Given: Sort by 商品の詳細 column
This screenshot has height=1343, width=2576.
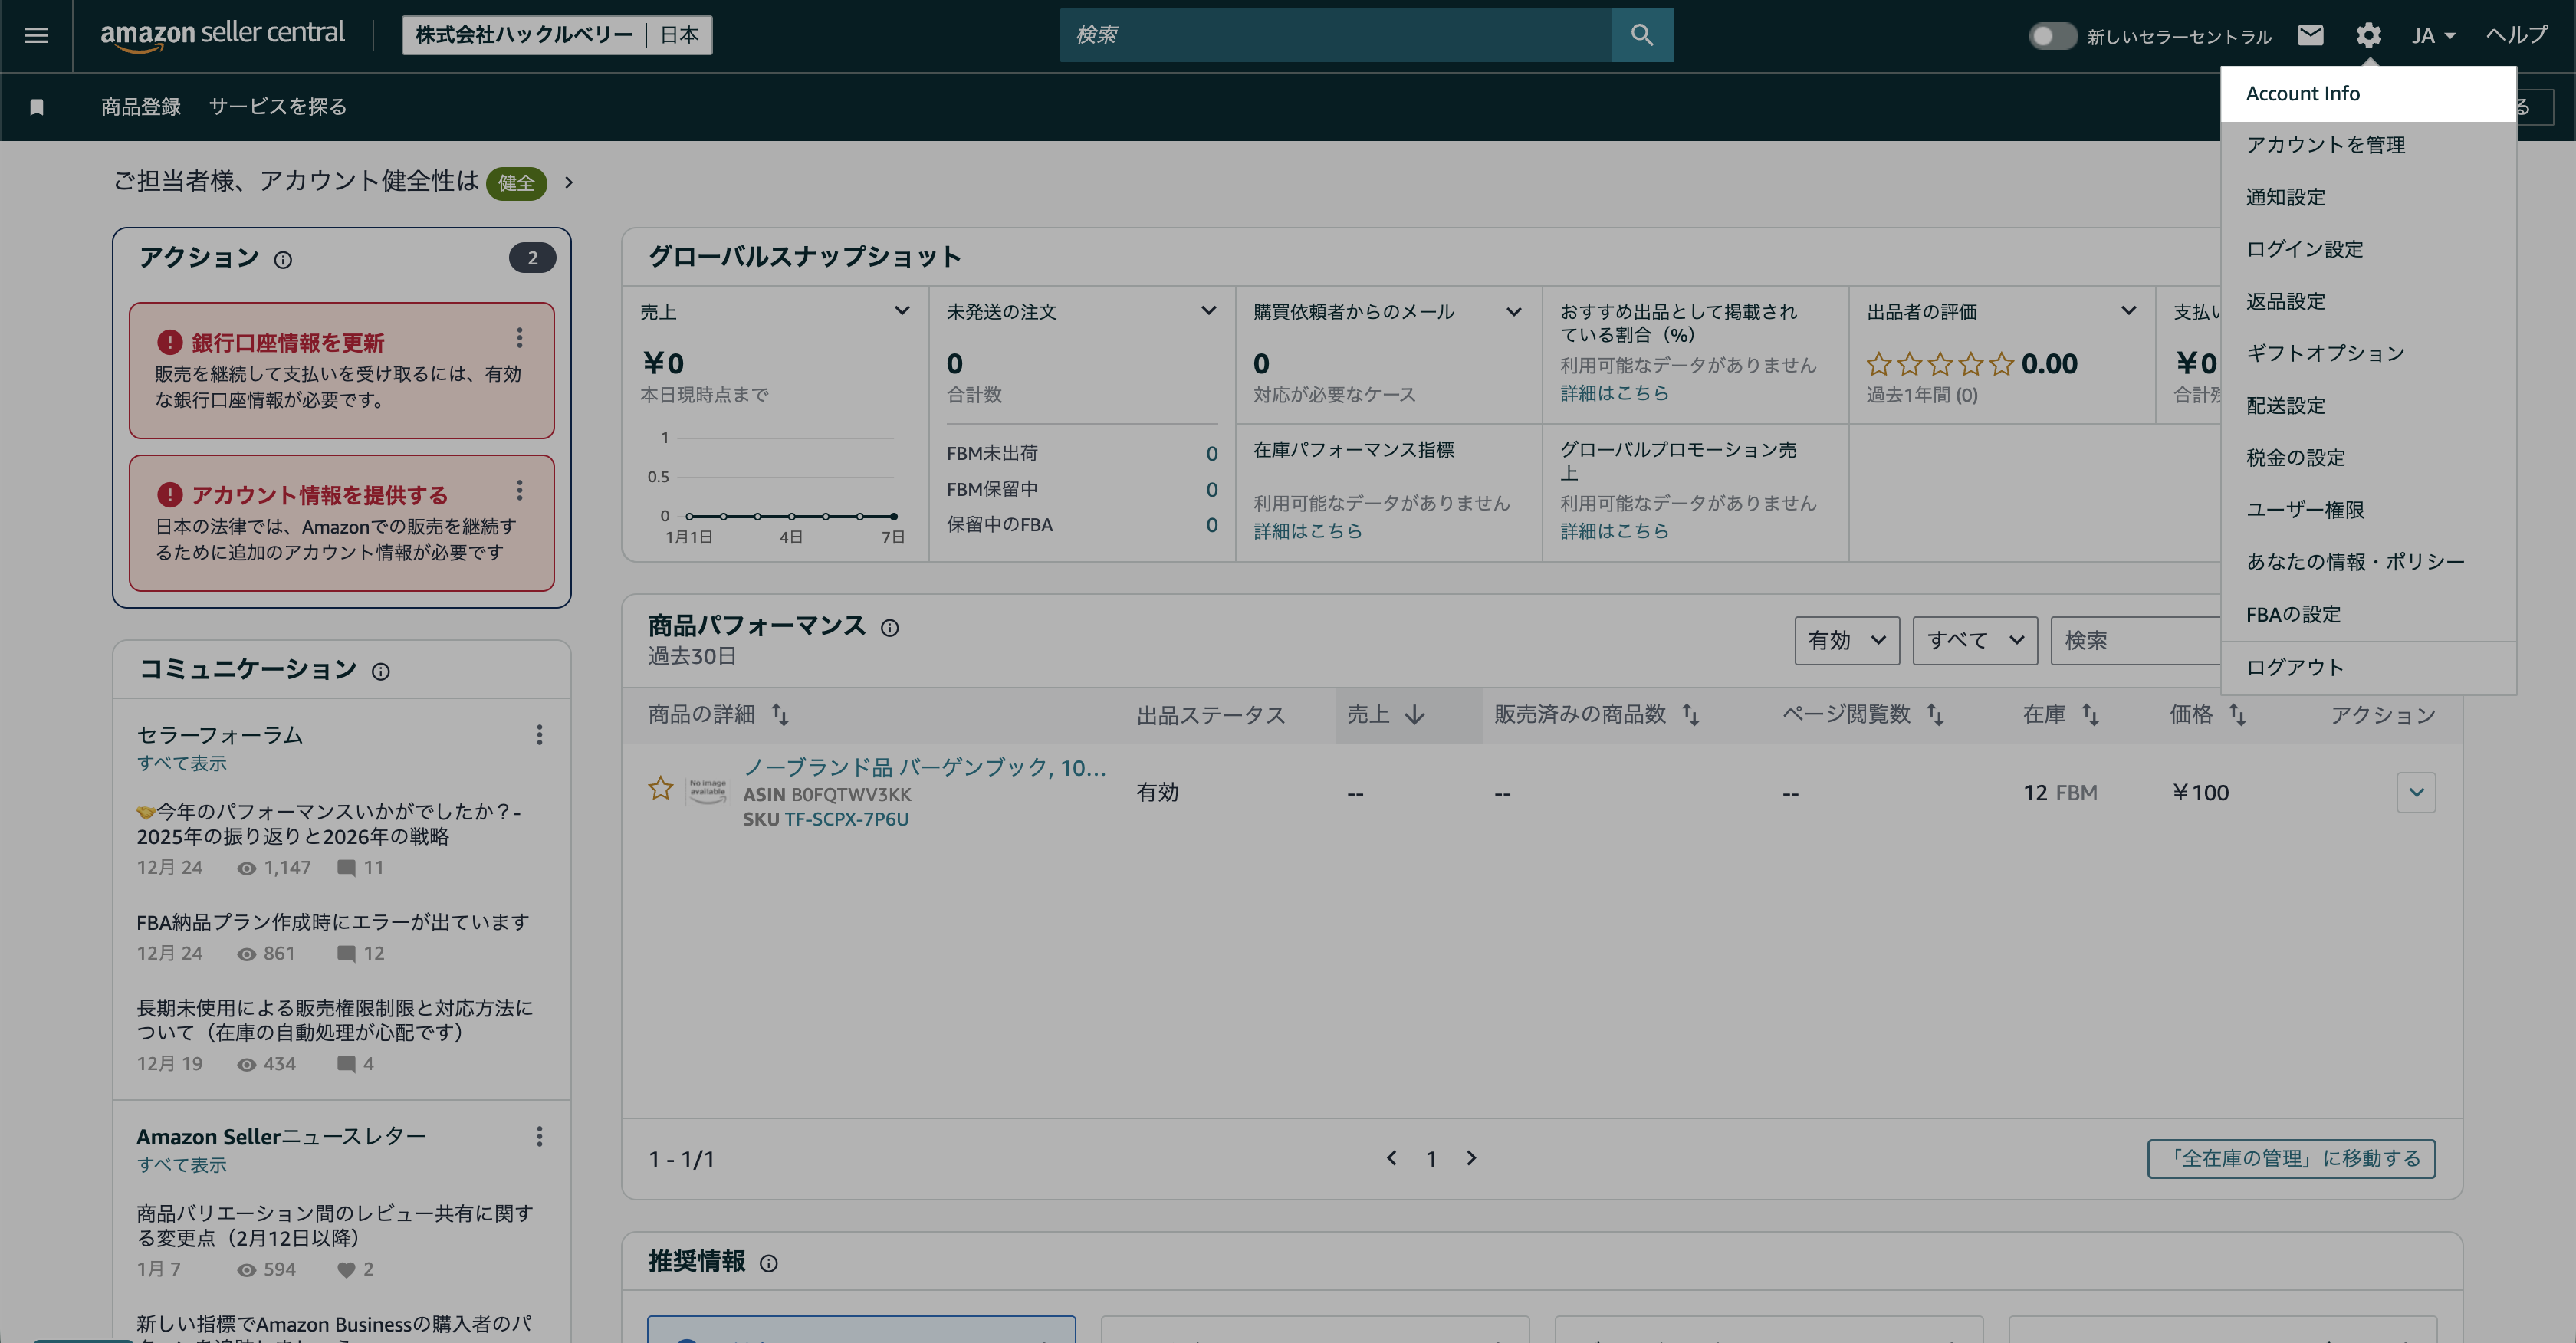Looking at the screenshot, I should (780, 715).
